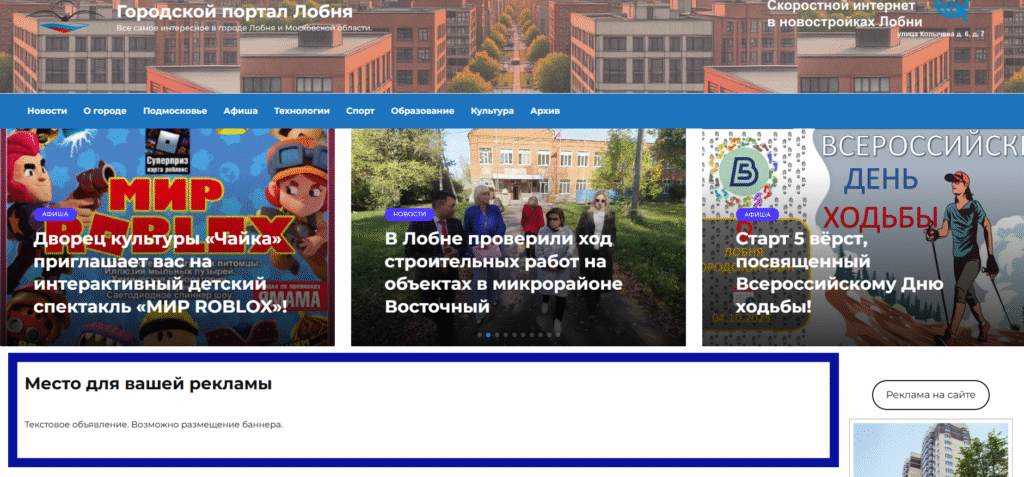Viewport: 1024px width, 477px height.
Task: Click the Lobnya portal logo in the header
Action: (x=63, y=23)
